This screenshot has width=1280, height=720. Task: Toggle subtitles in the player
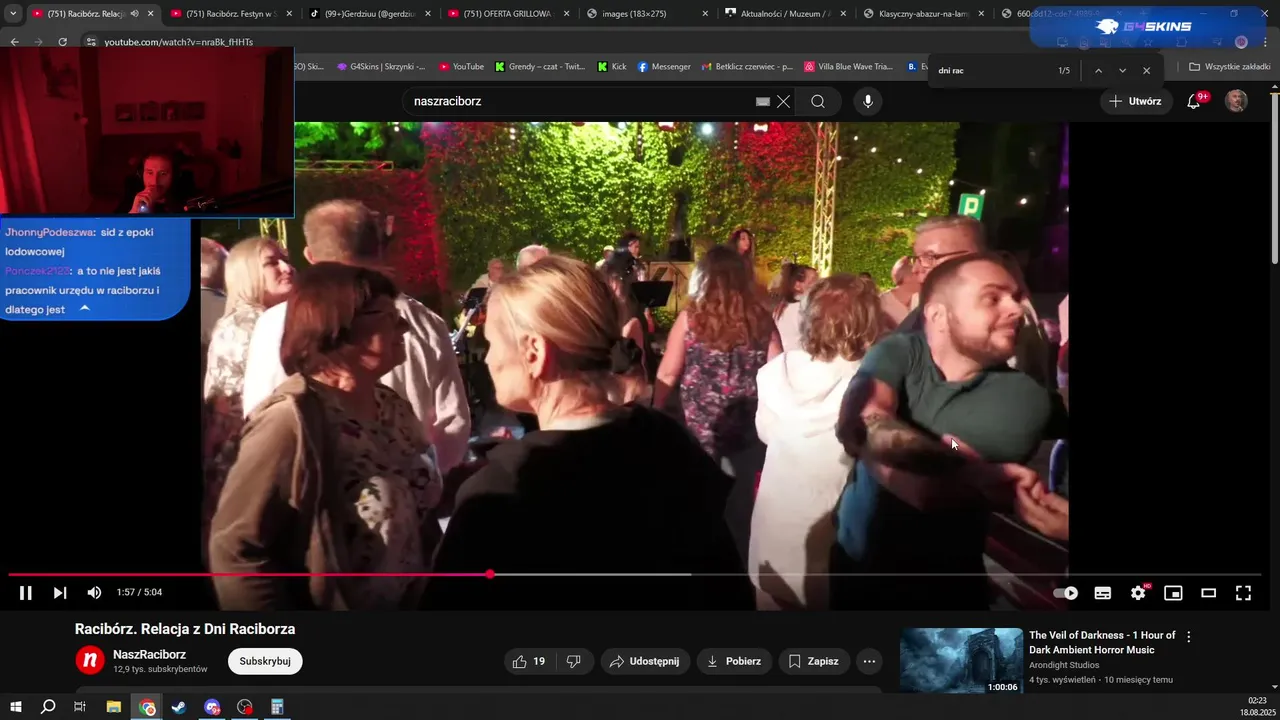(x=1103, y=593)
